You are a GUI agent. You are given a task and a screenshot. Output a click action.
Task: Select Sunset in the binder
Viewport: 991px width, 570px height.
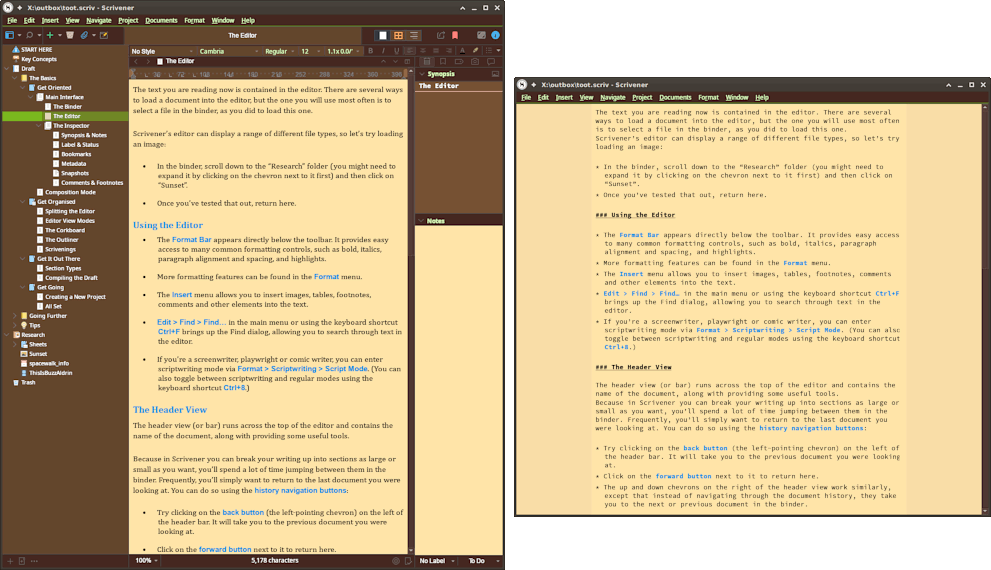point(38,354)
